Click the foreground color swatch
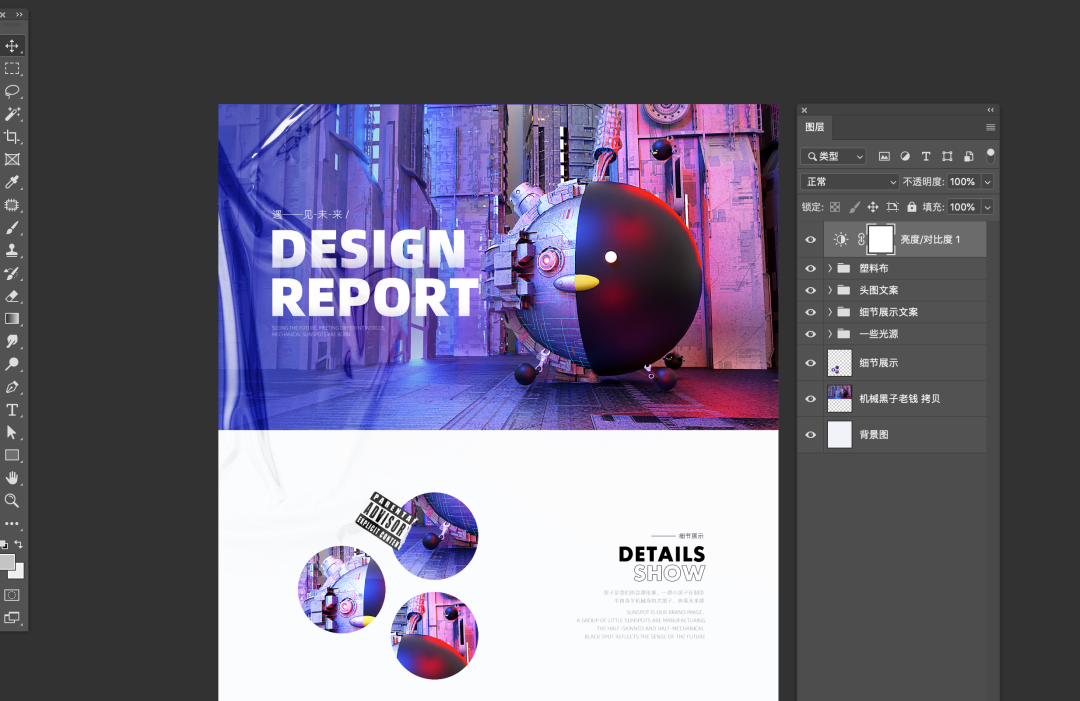This screenshot has height=701, width=1080. coord(6,562)
